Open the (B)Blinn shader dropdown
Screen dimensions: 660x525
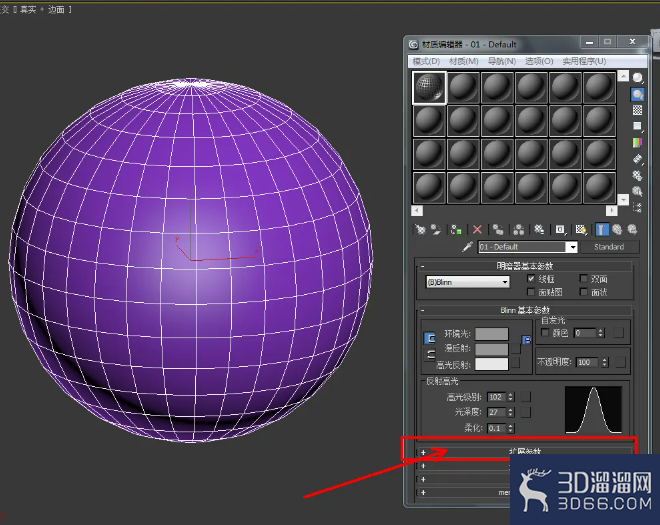click(x=468, y=282)
